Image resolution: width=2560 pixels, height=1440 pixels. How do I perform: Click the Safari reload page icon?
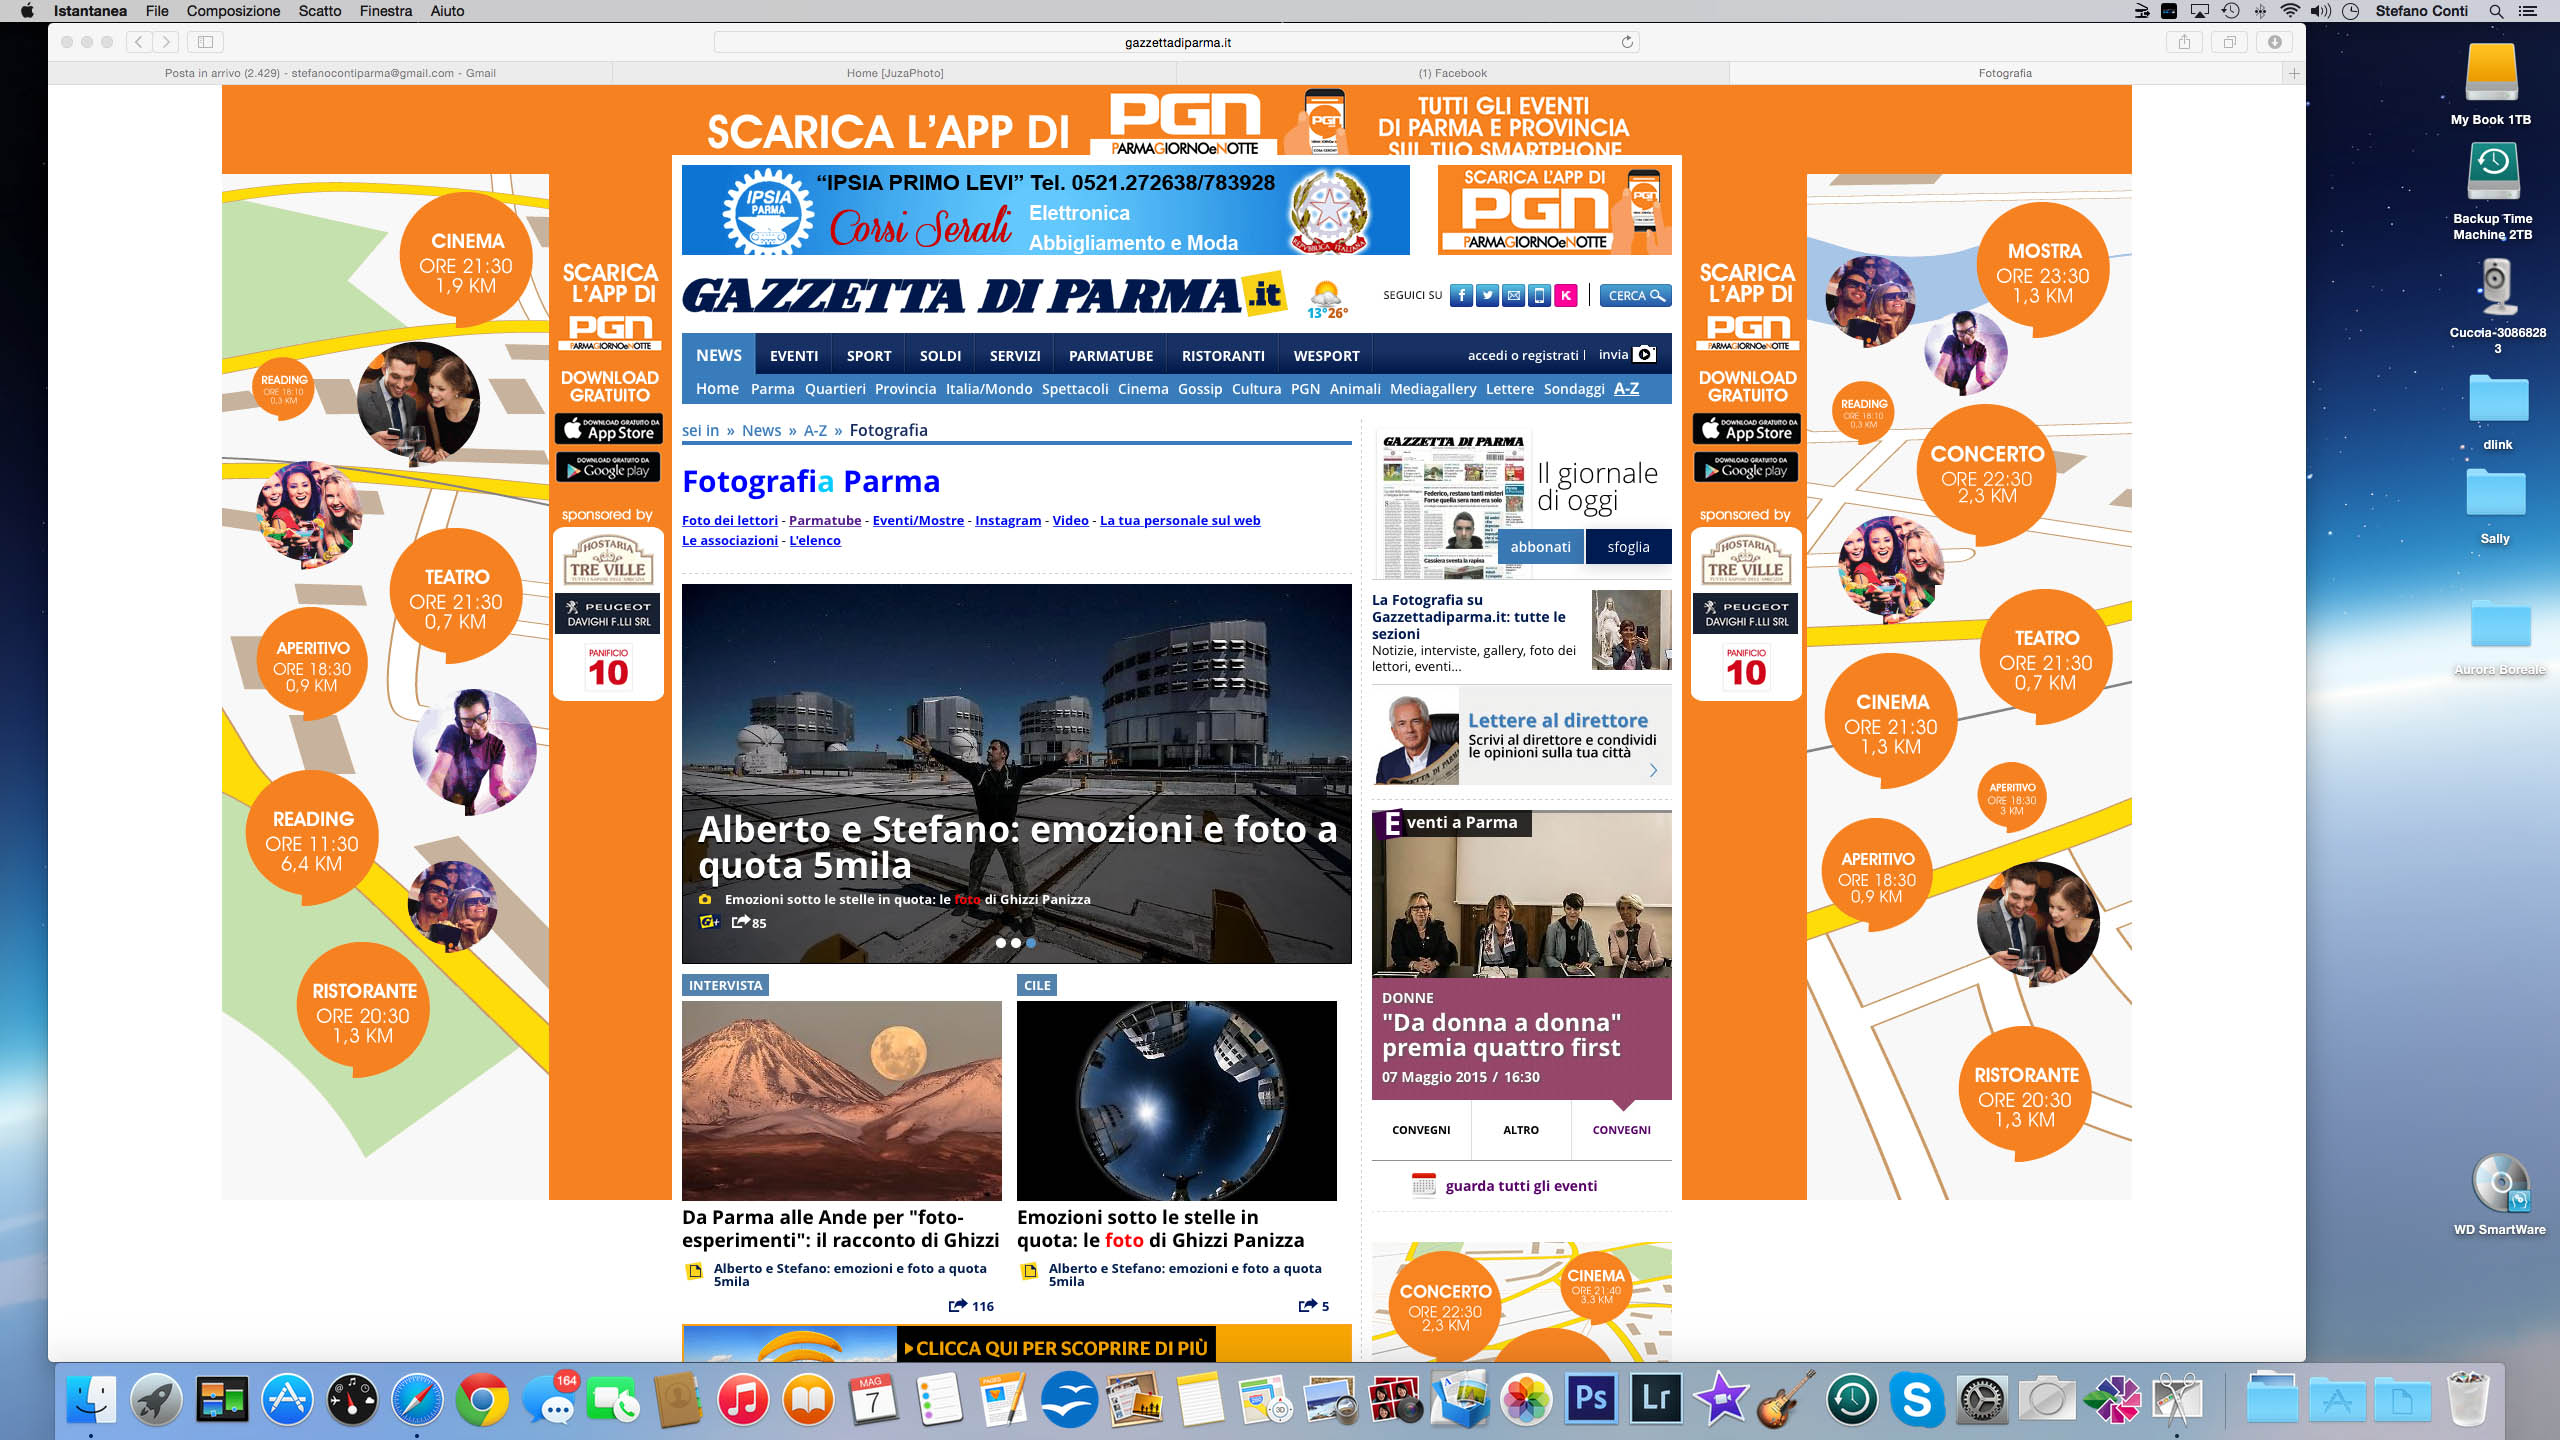[1627, 42]
